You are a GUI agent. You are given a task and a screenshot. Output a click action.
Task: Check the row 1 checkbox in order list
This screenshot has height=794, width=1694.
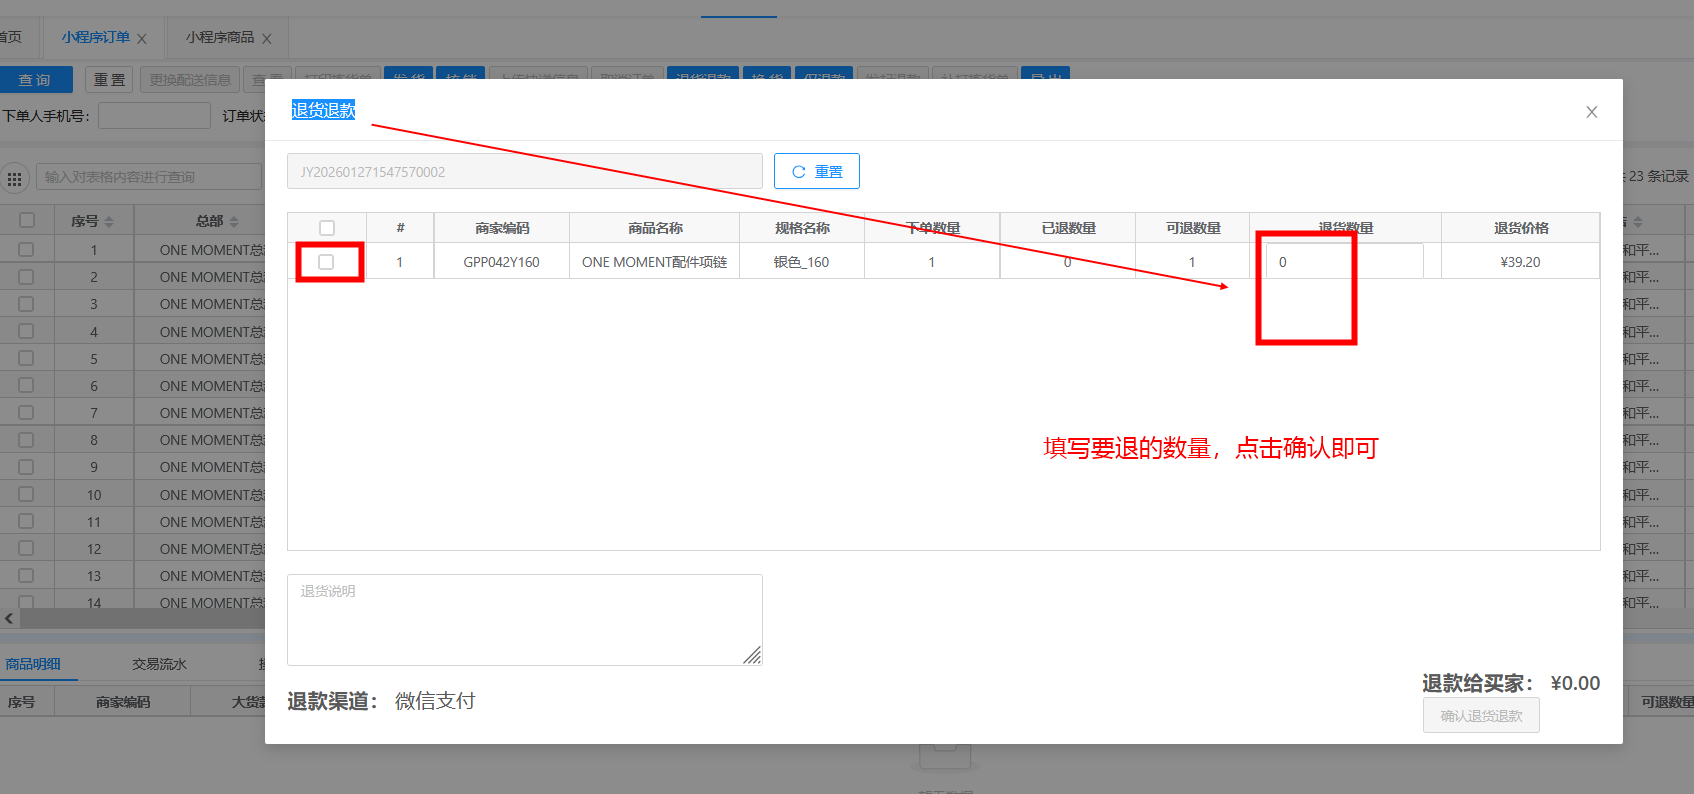tap(27, 250)
